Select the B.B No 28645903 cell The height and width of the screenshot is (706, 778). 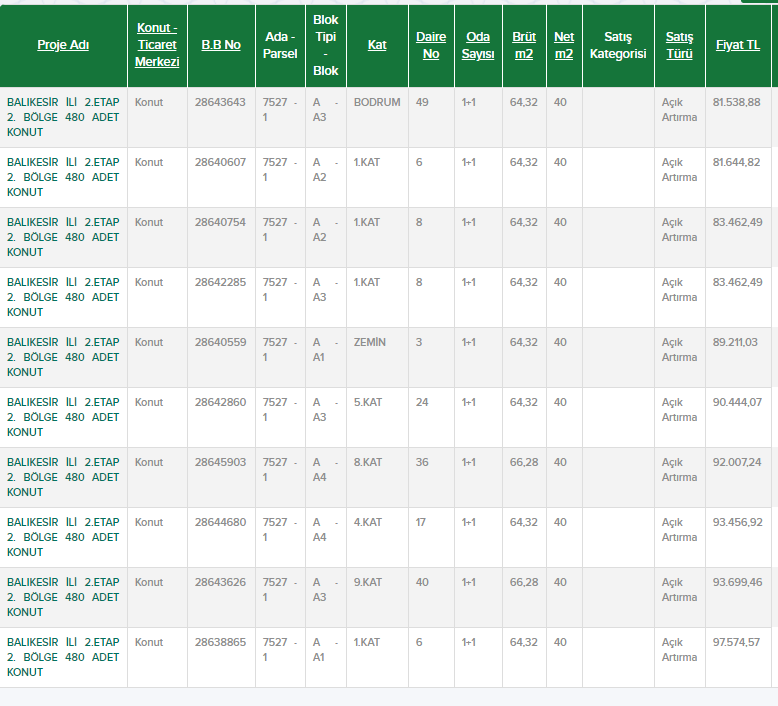click(x=220, y=462)
